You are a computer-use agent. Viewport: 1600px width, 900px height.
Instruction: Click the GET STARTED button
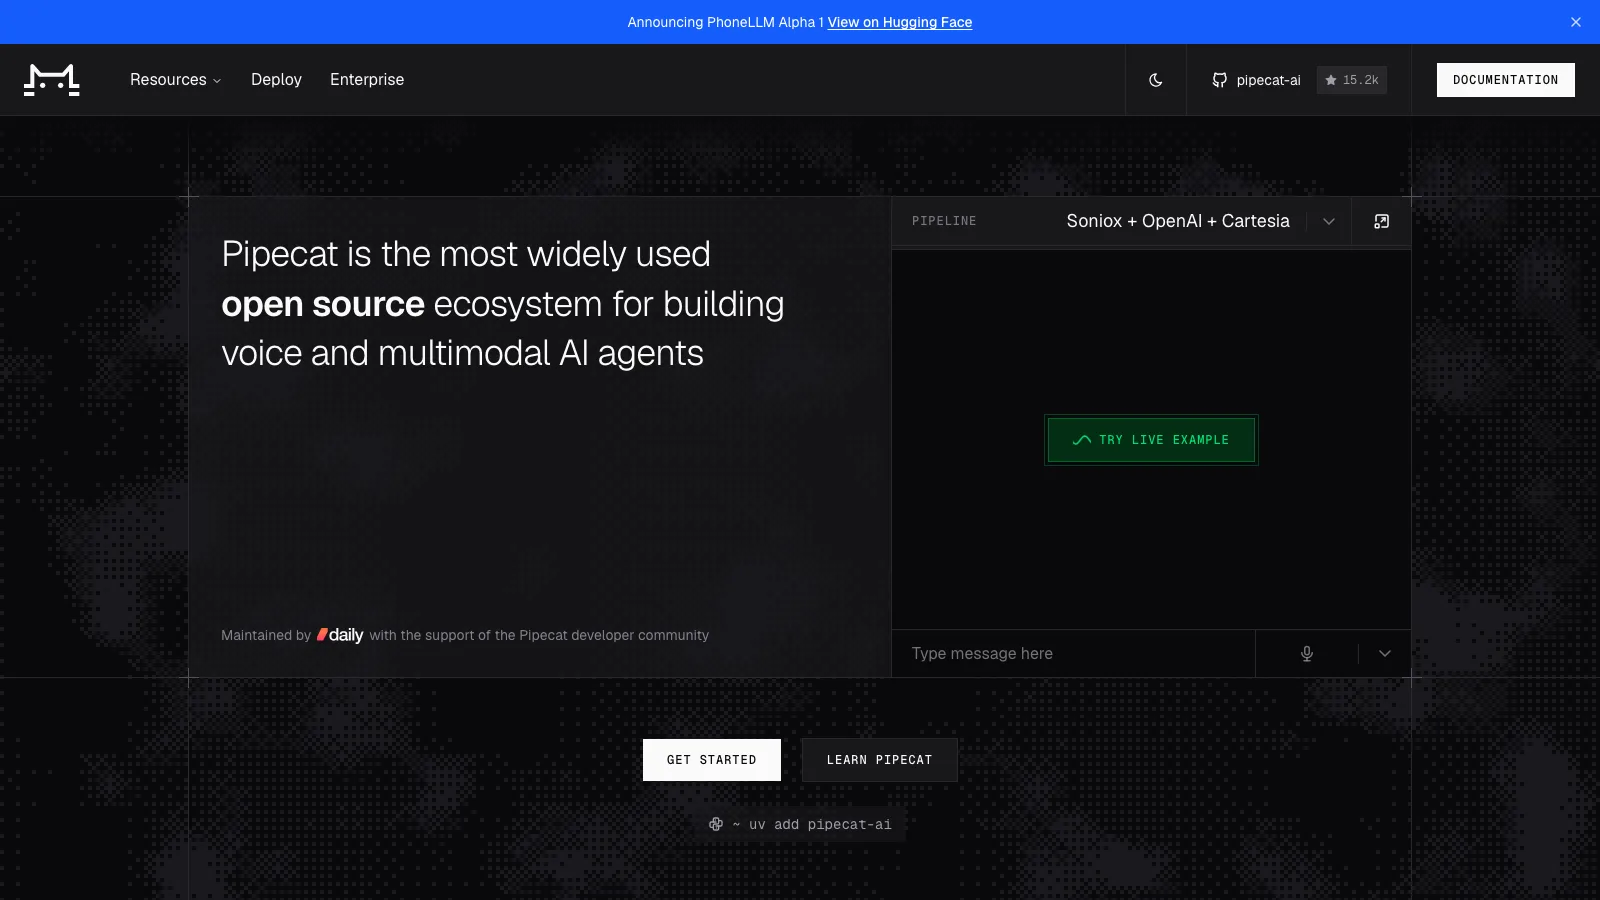[x=712, y=760]
